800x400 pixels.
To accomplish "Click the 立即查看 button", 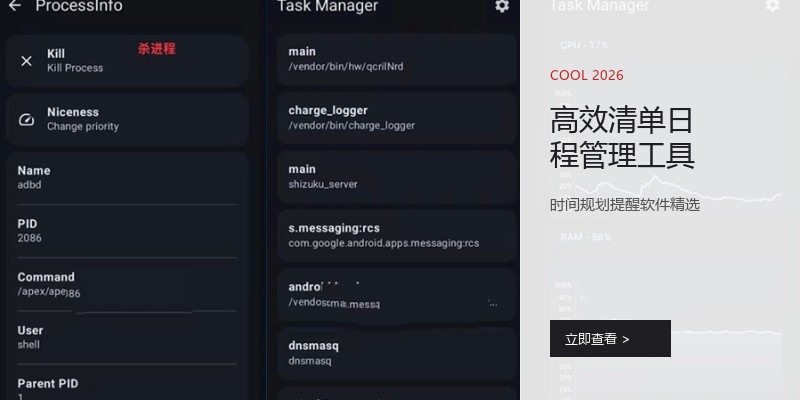I will click(x=610, y=339).
